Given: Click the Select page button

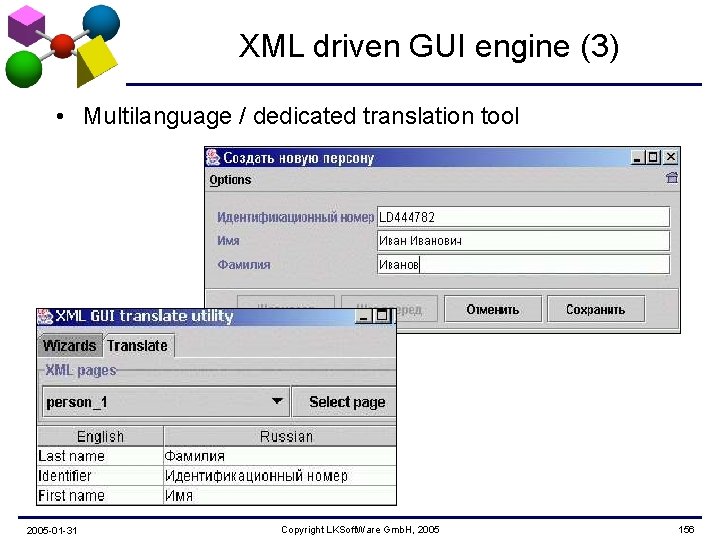Looking at the screenshot, I should pos(344,402).
